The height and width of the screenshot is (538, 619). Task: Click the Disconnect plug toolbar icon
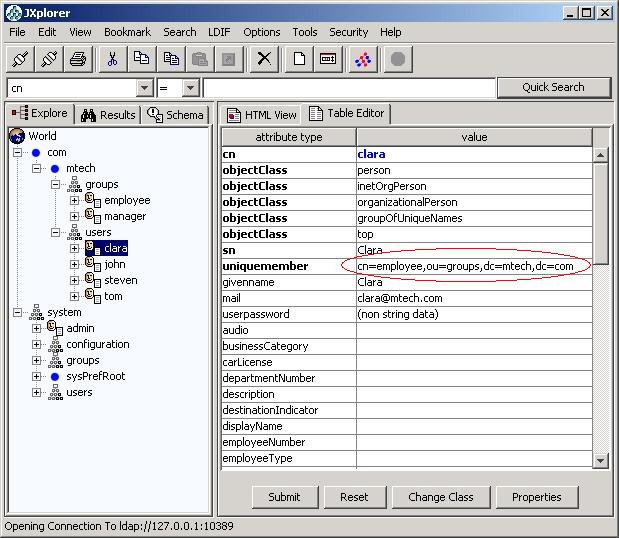click(49, 59)
